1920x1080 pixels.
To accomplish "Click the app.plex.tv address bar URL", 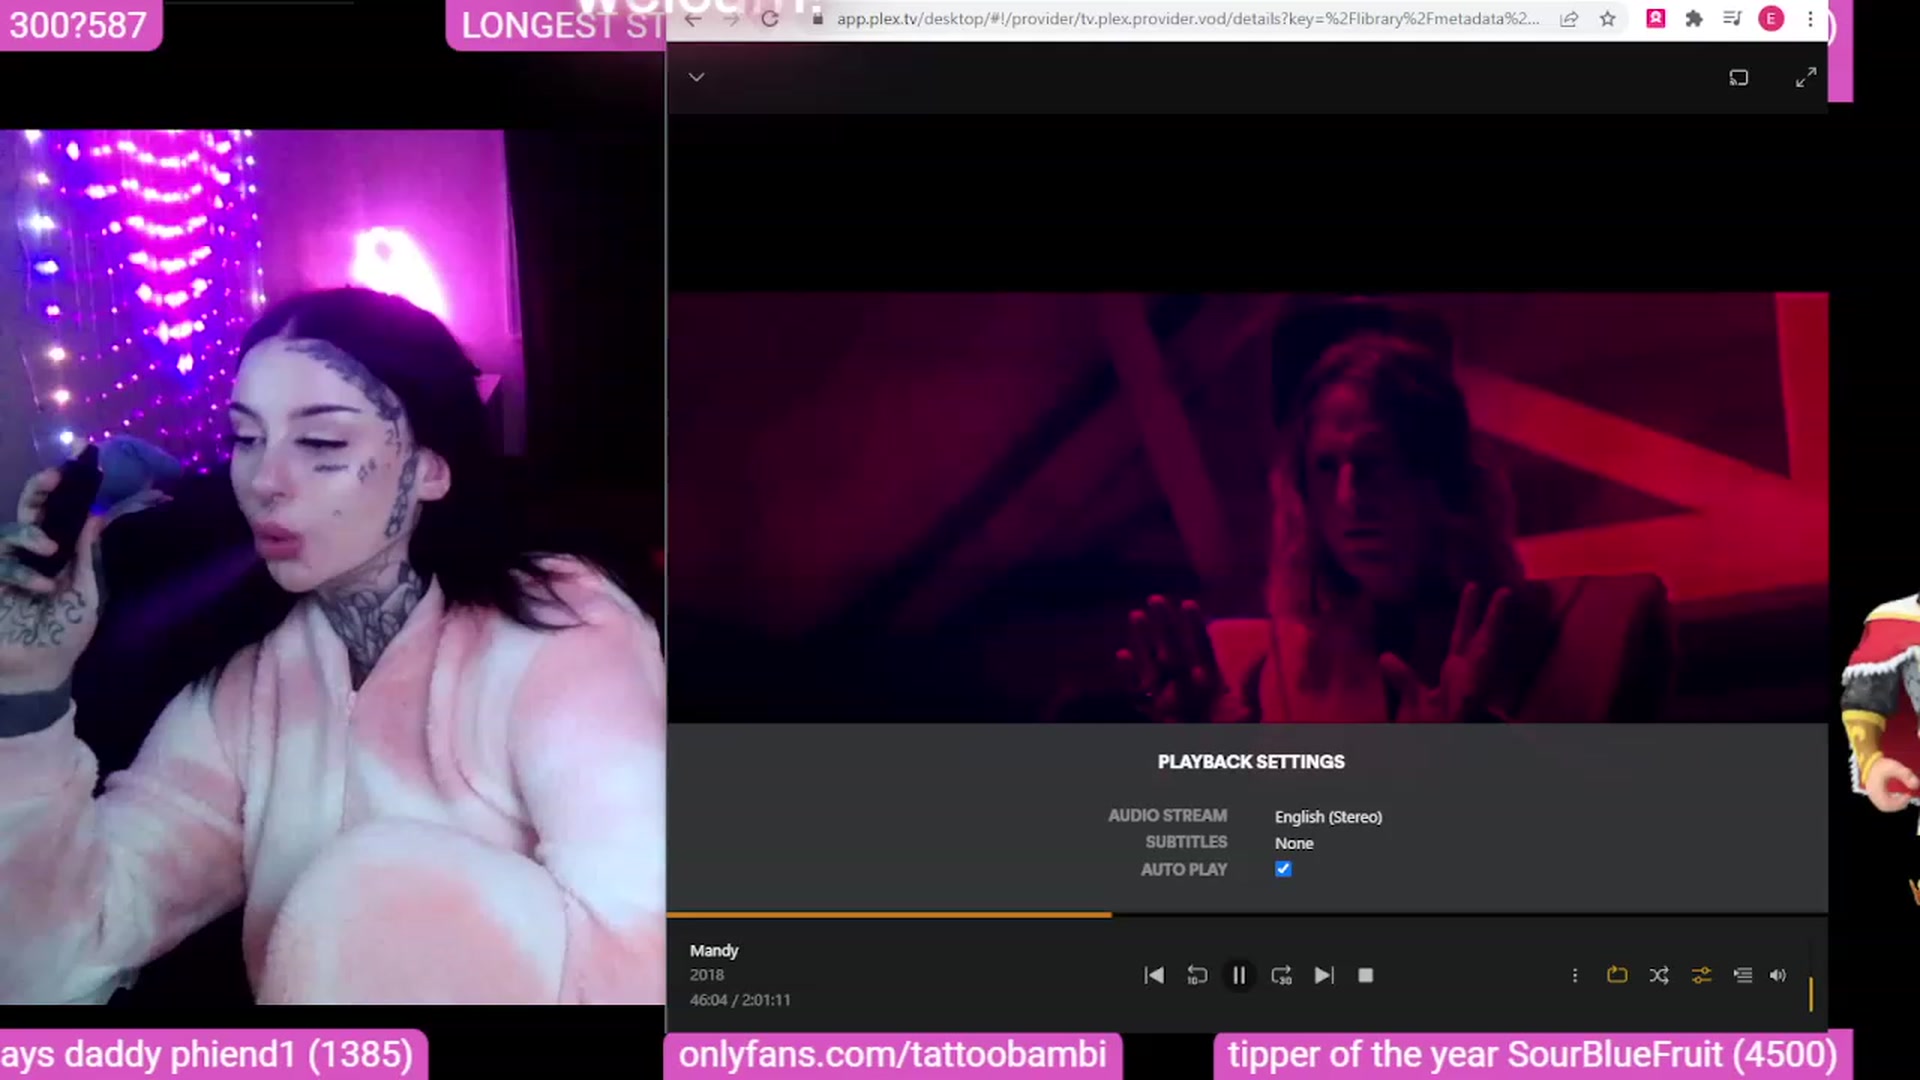I will coord(1188,19).
